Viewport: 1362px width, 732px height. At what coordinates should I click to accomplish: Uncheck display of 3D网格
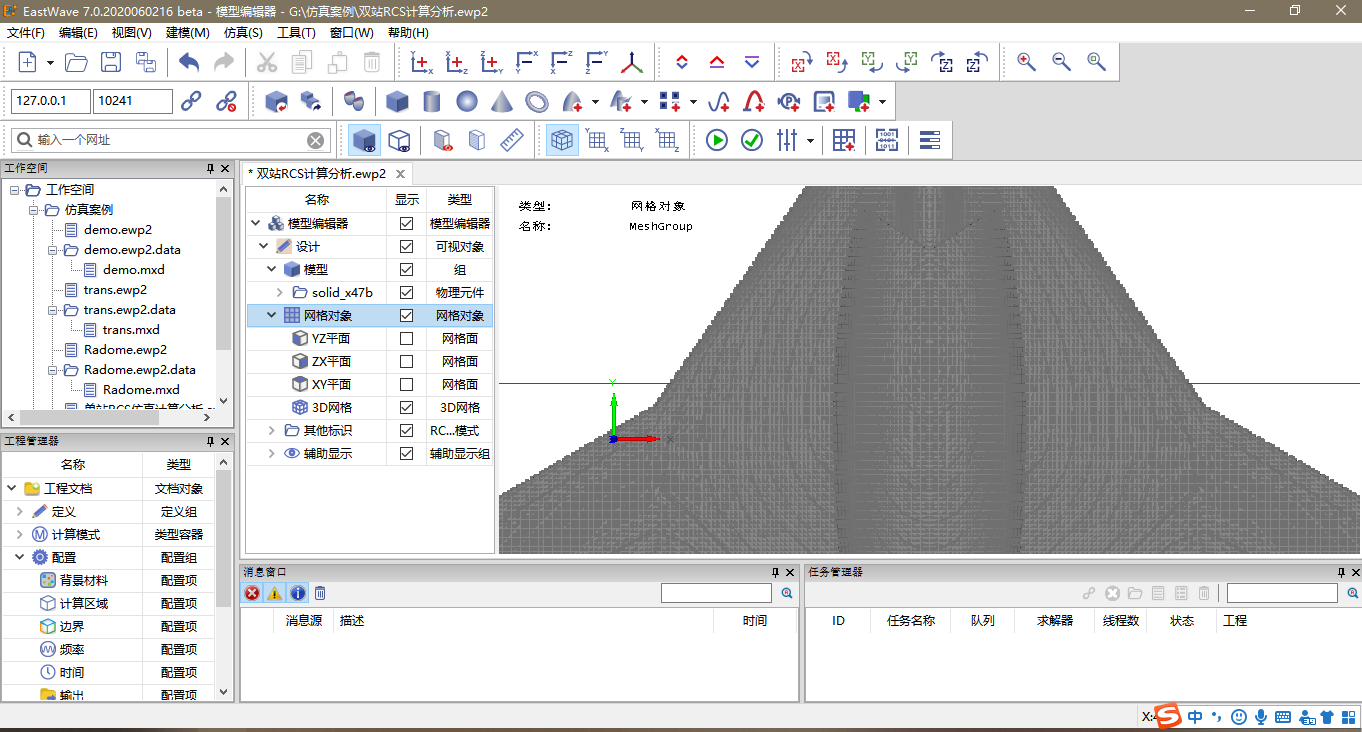406,407
